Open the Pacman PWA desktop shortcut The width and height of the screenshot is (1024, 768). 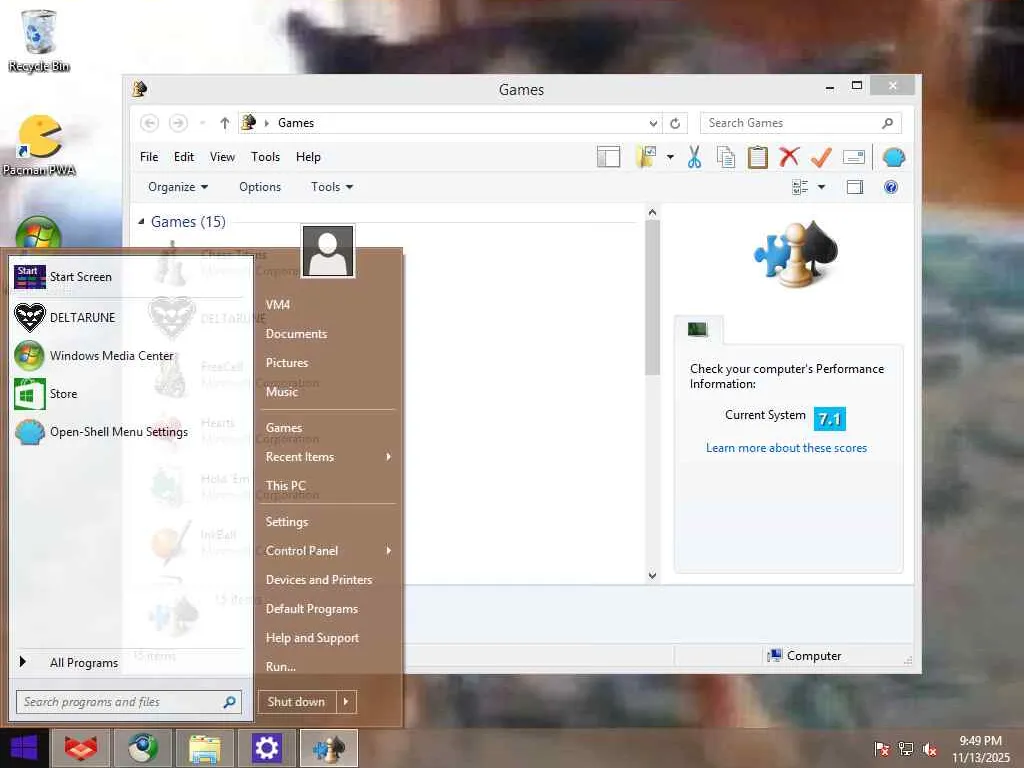click(x=39, y=145)
